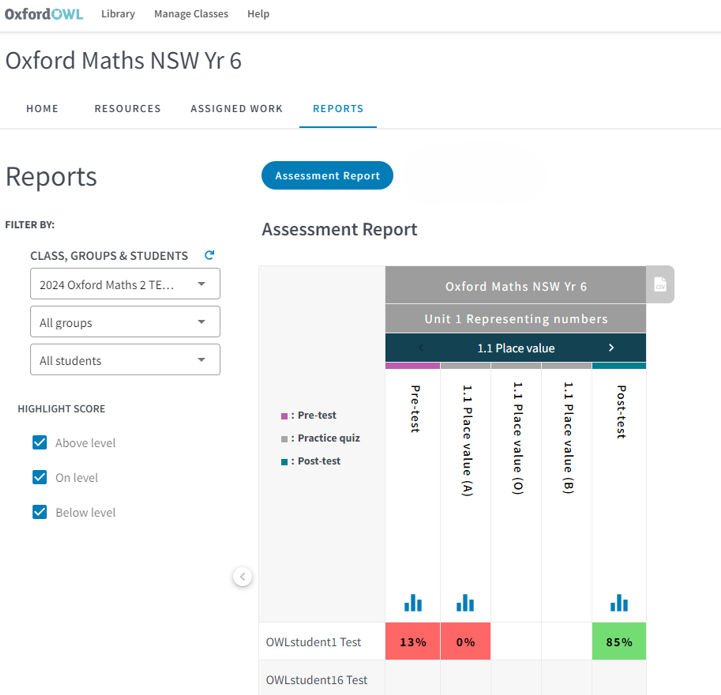The height and width of the screenshot is (695, 721).
Task: Open the Pre-test column bar chart icon
Action: pos(413,602)
